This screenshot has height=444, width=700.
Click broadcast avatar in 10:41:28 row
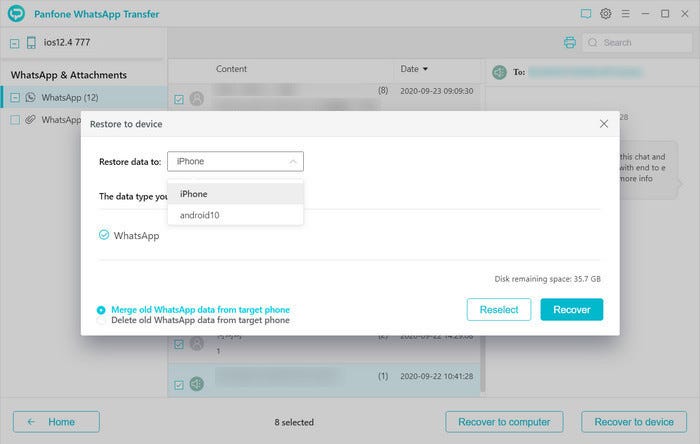pos(196,384)
